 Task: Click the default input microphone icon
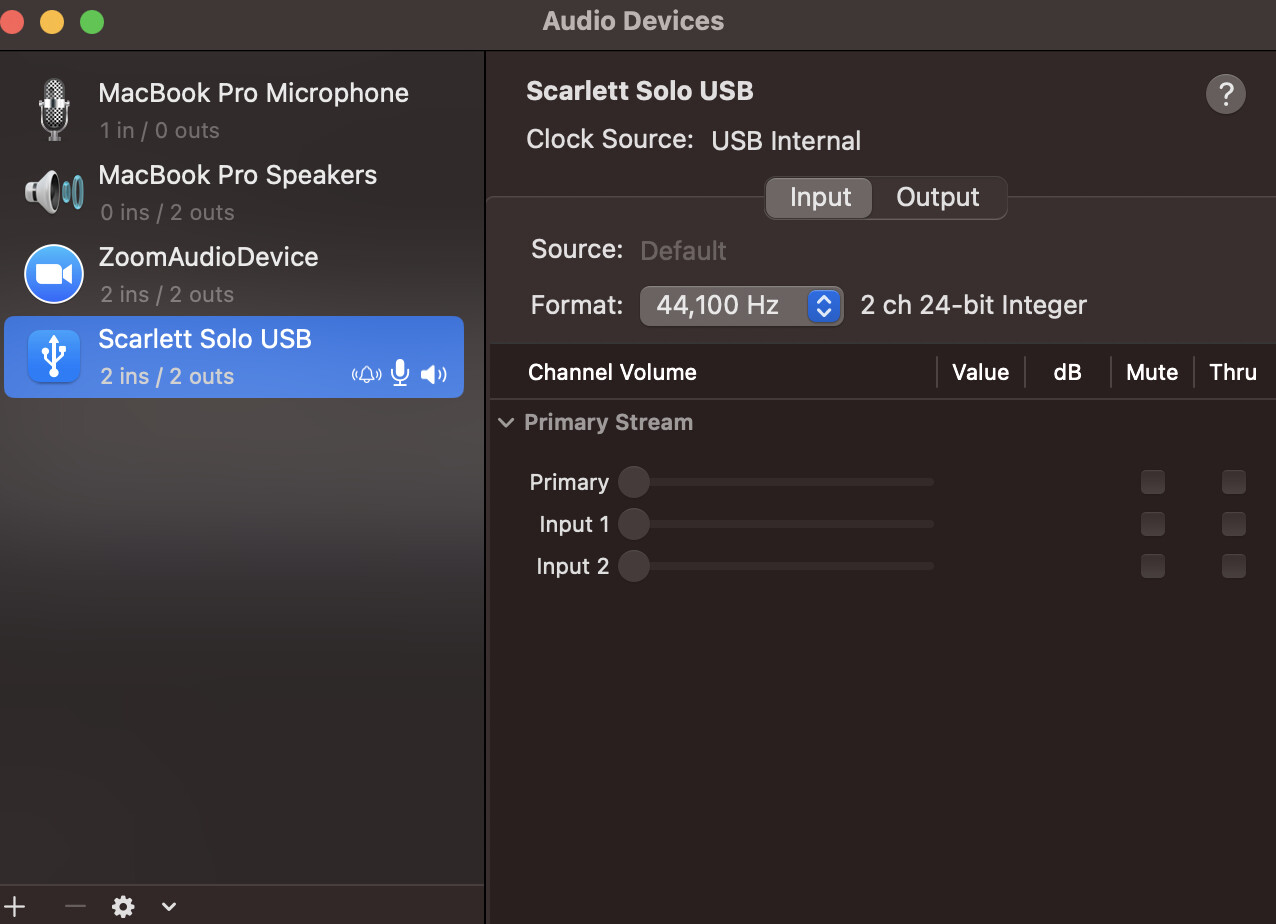coord(400,374)
